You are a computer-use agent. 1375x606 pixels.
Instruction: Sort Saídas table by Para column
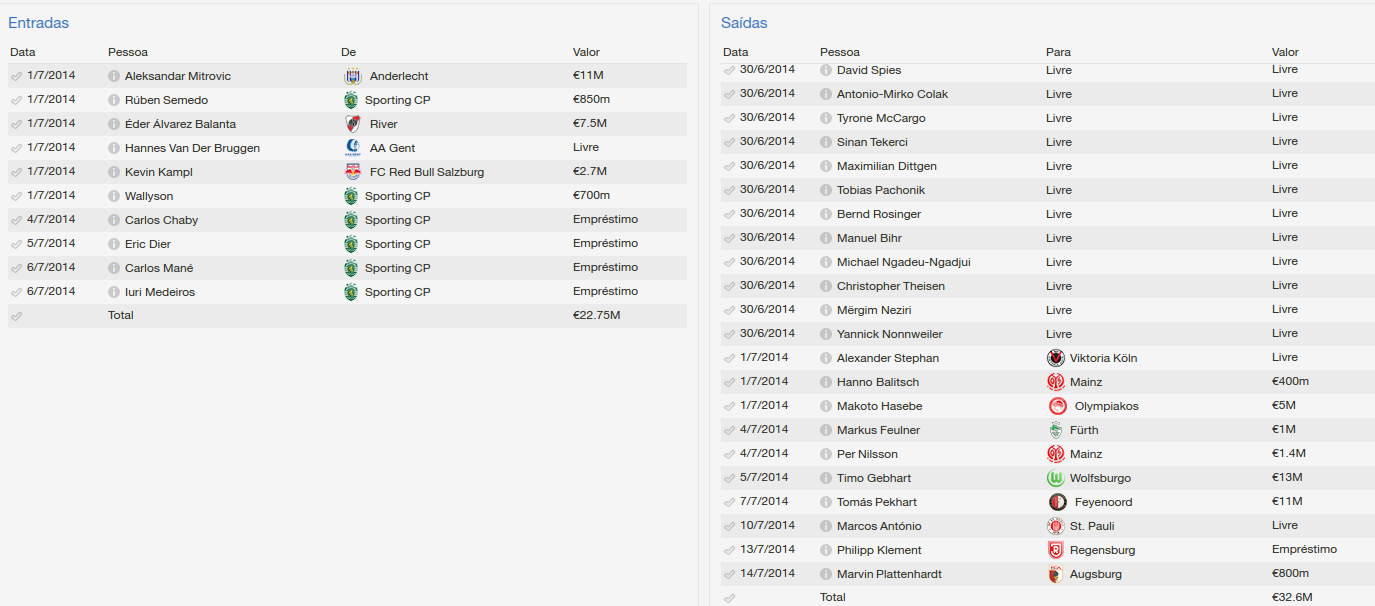click(1058, 52)
